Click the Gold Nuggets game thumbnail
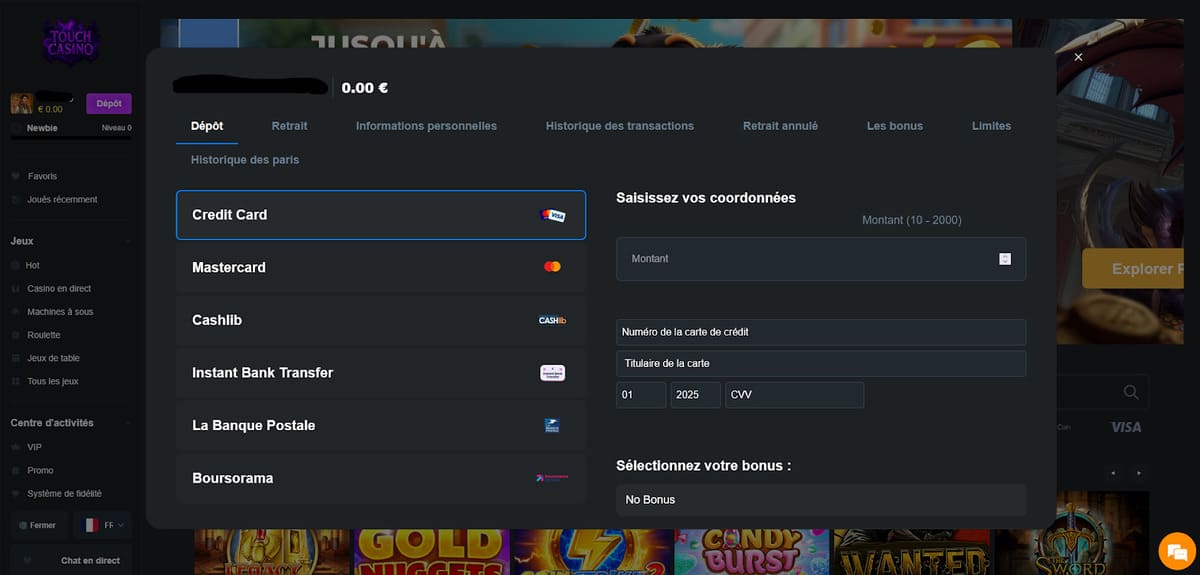The height and width of the screenshot is (575, 1200). pos(431,551)
